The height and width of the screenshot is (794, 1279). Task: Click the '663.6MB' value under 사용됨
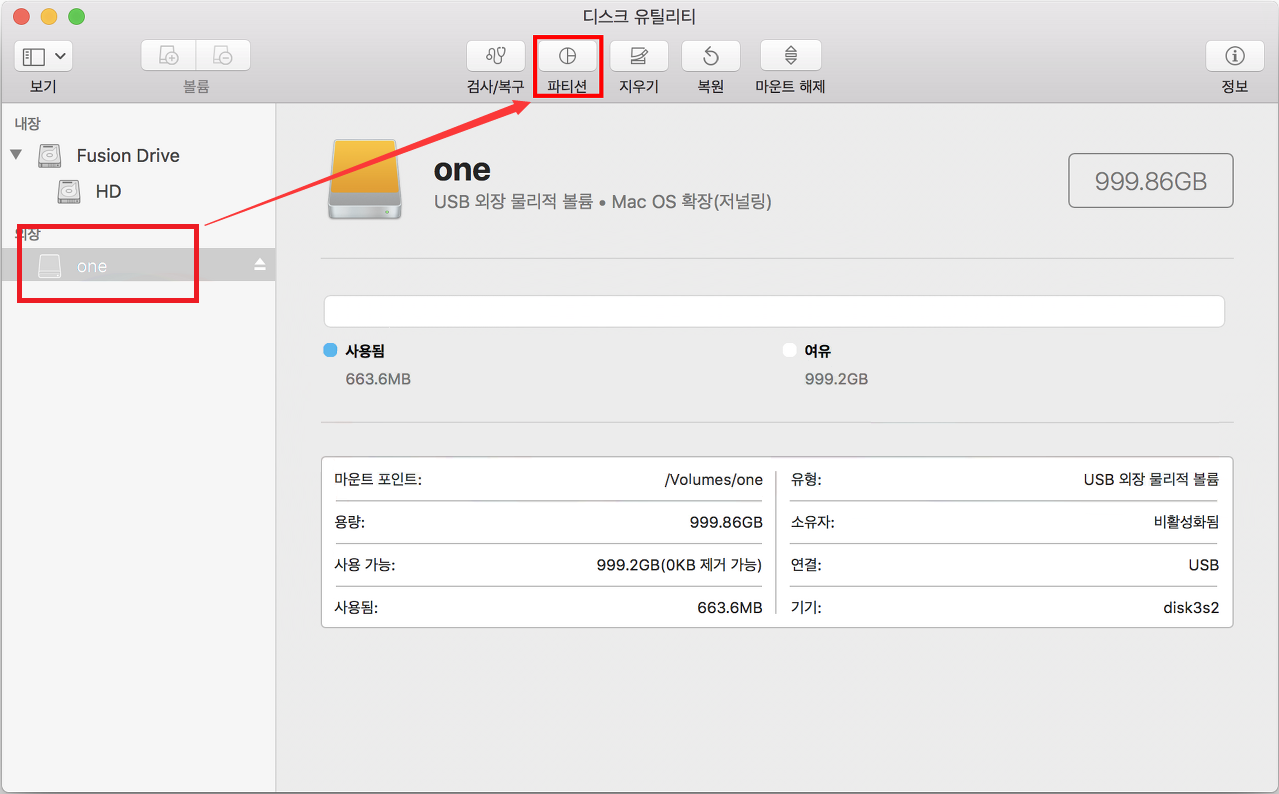378,379
